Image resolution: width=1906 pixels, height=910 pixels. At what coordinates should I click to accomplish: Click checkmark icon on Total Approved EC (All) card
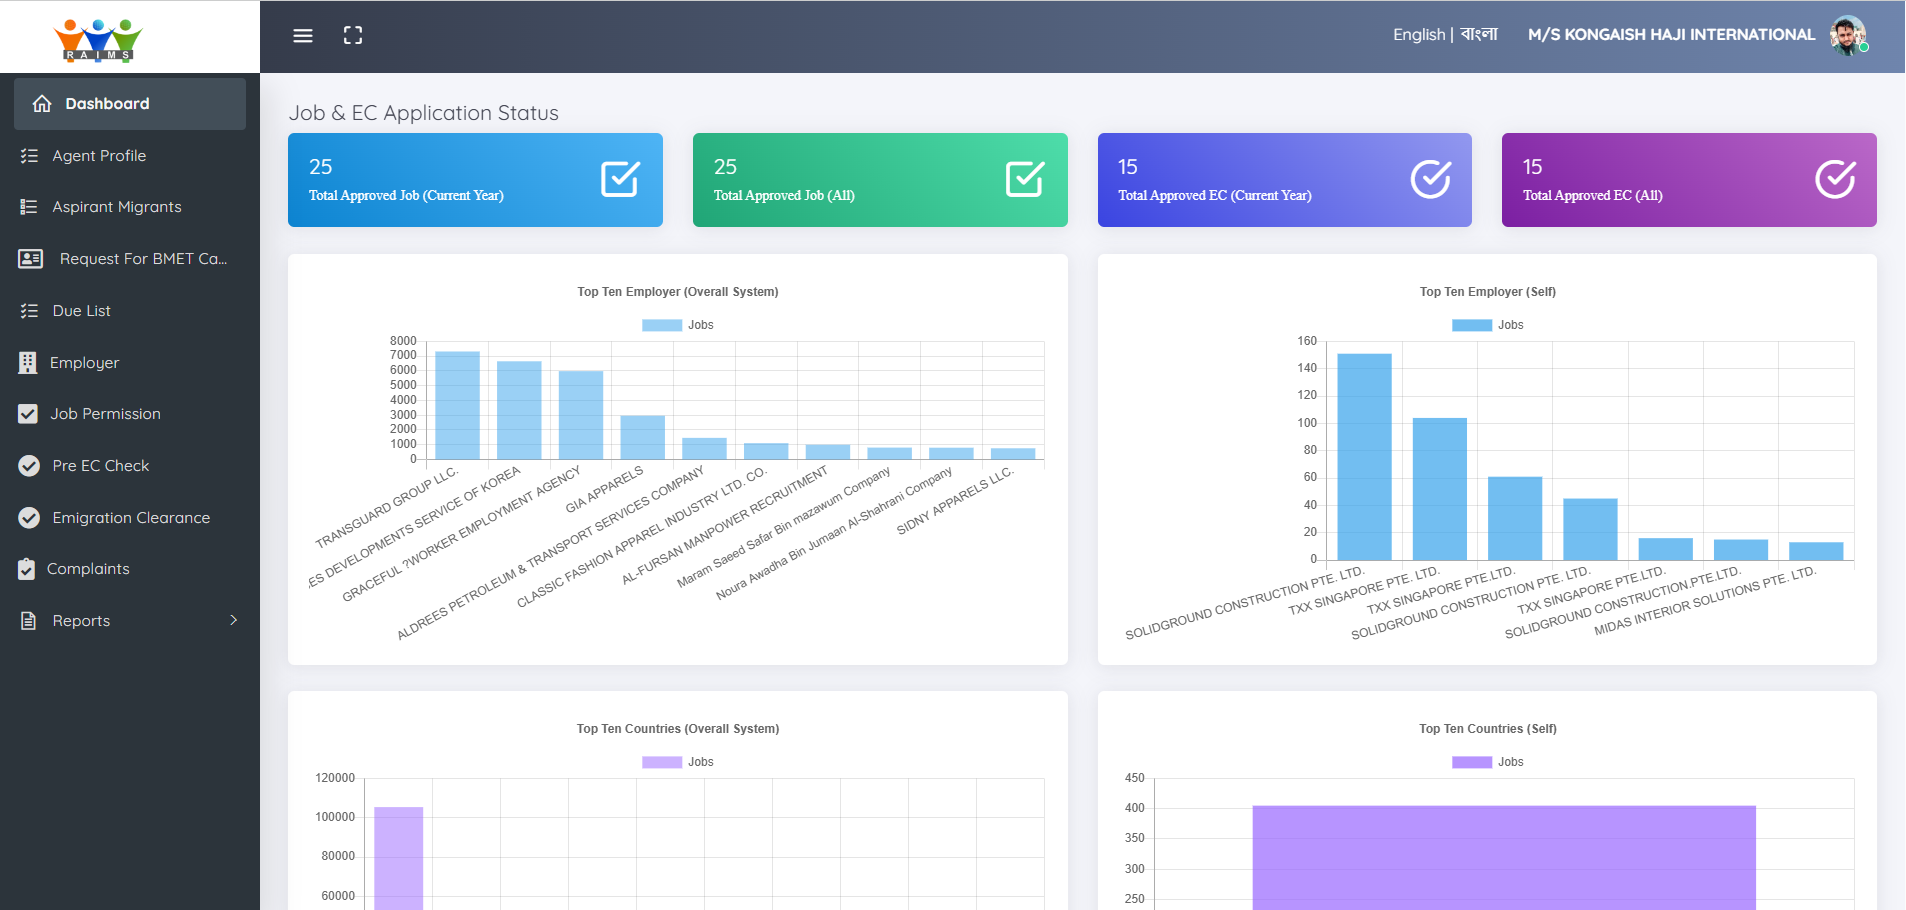tap(1835, 179)
